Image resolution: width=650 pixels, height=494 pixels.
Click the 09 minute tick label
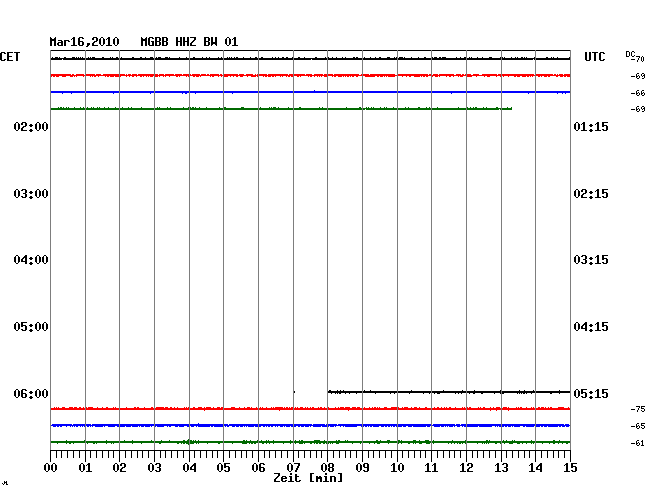click(x=362, y=468)
